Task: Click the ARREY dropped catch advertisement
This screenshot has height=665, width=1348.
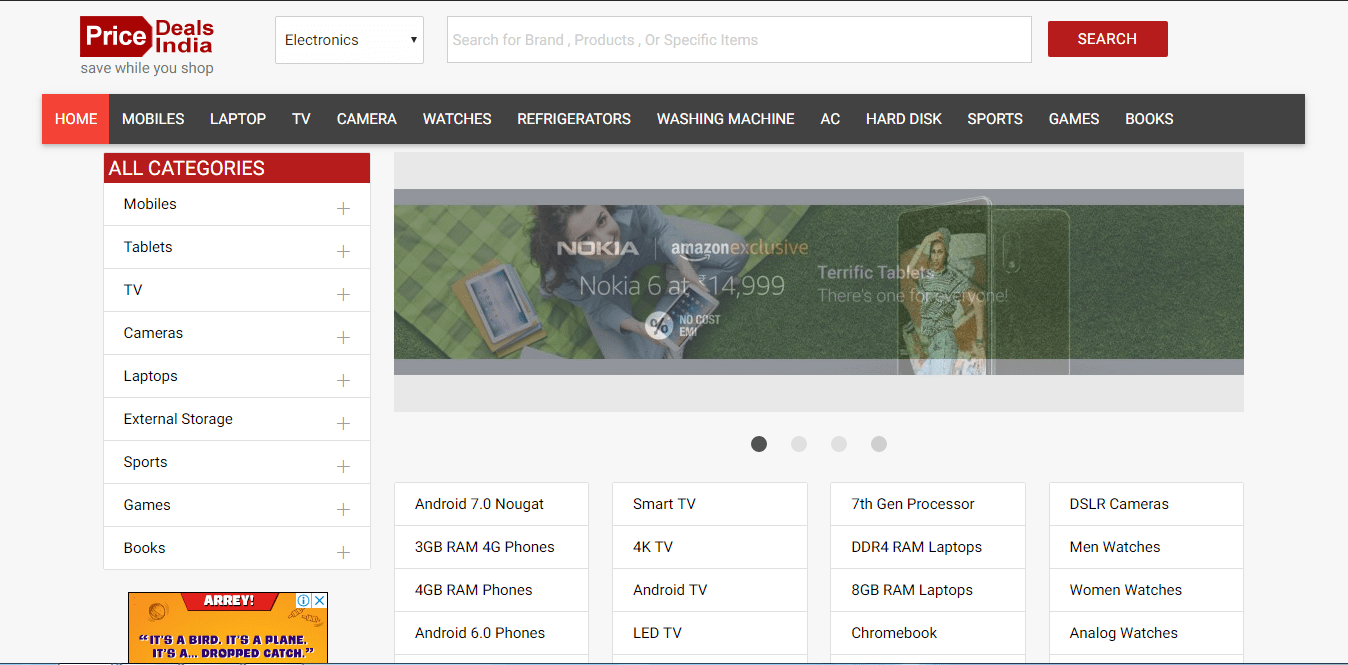Action: click(228, 628)
